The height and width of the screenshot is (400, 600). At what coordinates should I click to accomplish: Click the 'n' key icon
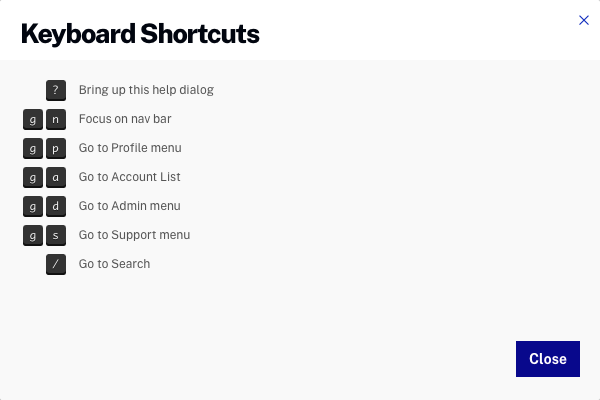click(x=56, y=119)
